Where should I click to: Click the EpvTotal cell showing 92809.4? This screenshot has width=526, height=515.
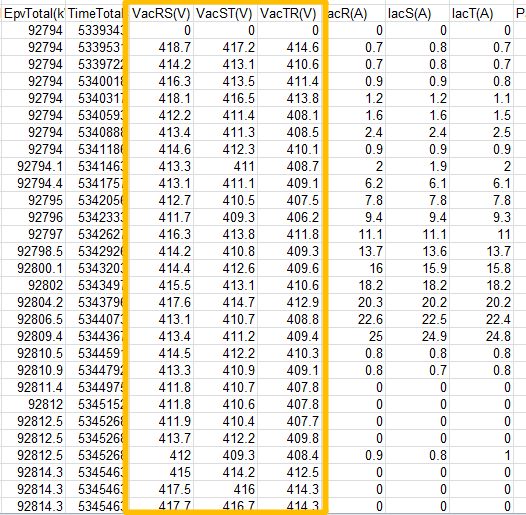34,336
